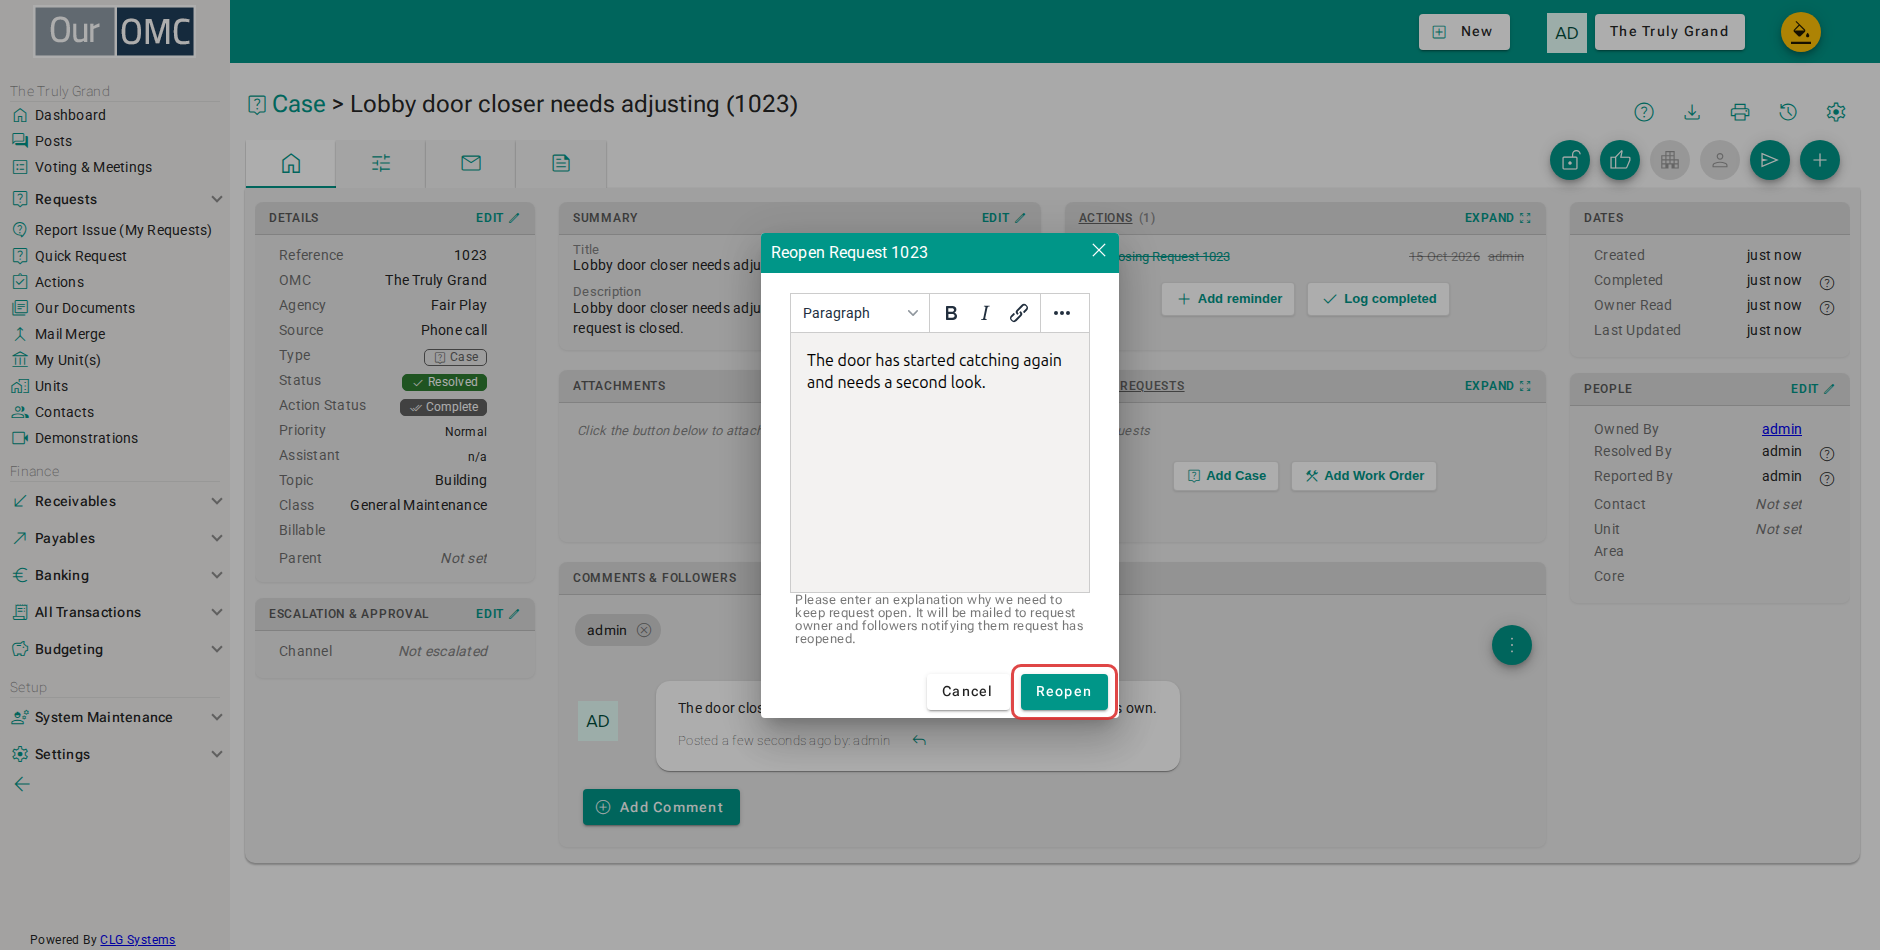Open the history clock icon
This screenshot has height=950, width=1880.
[1788, 112]
